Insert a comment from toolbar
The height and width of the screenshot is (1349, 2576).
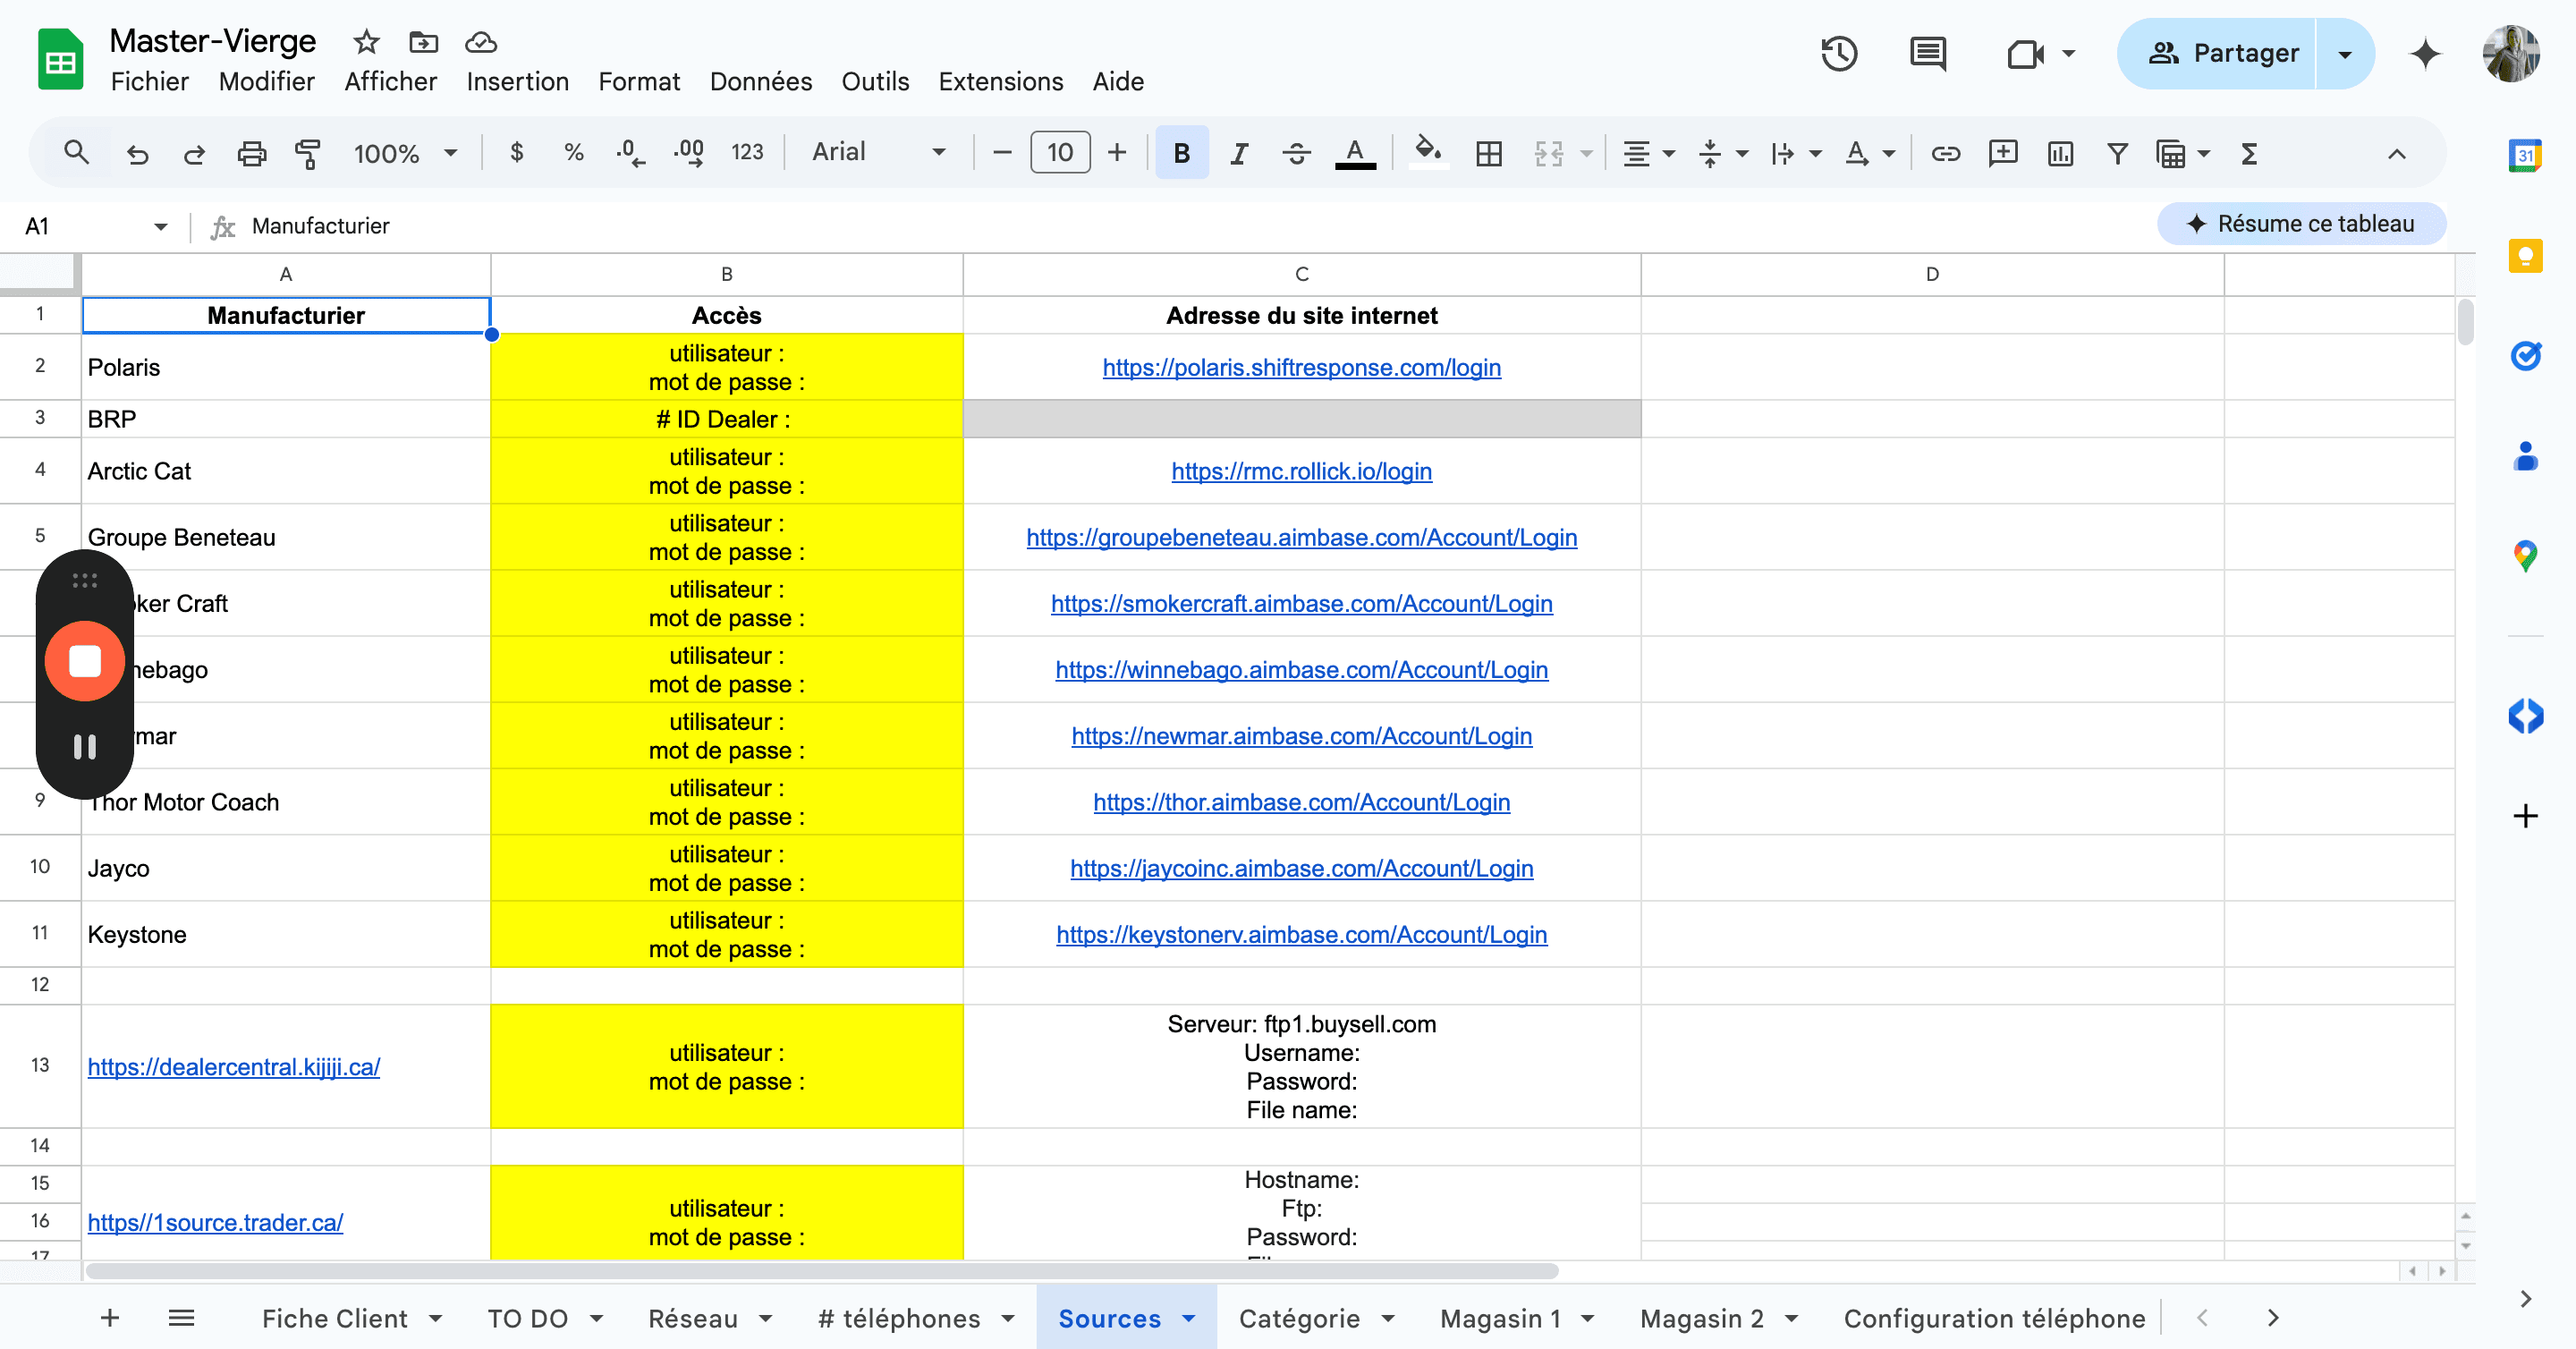[x=2003, y=153]
